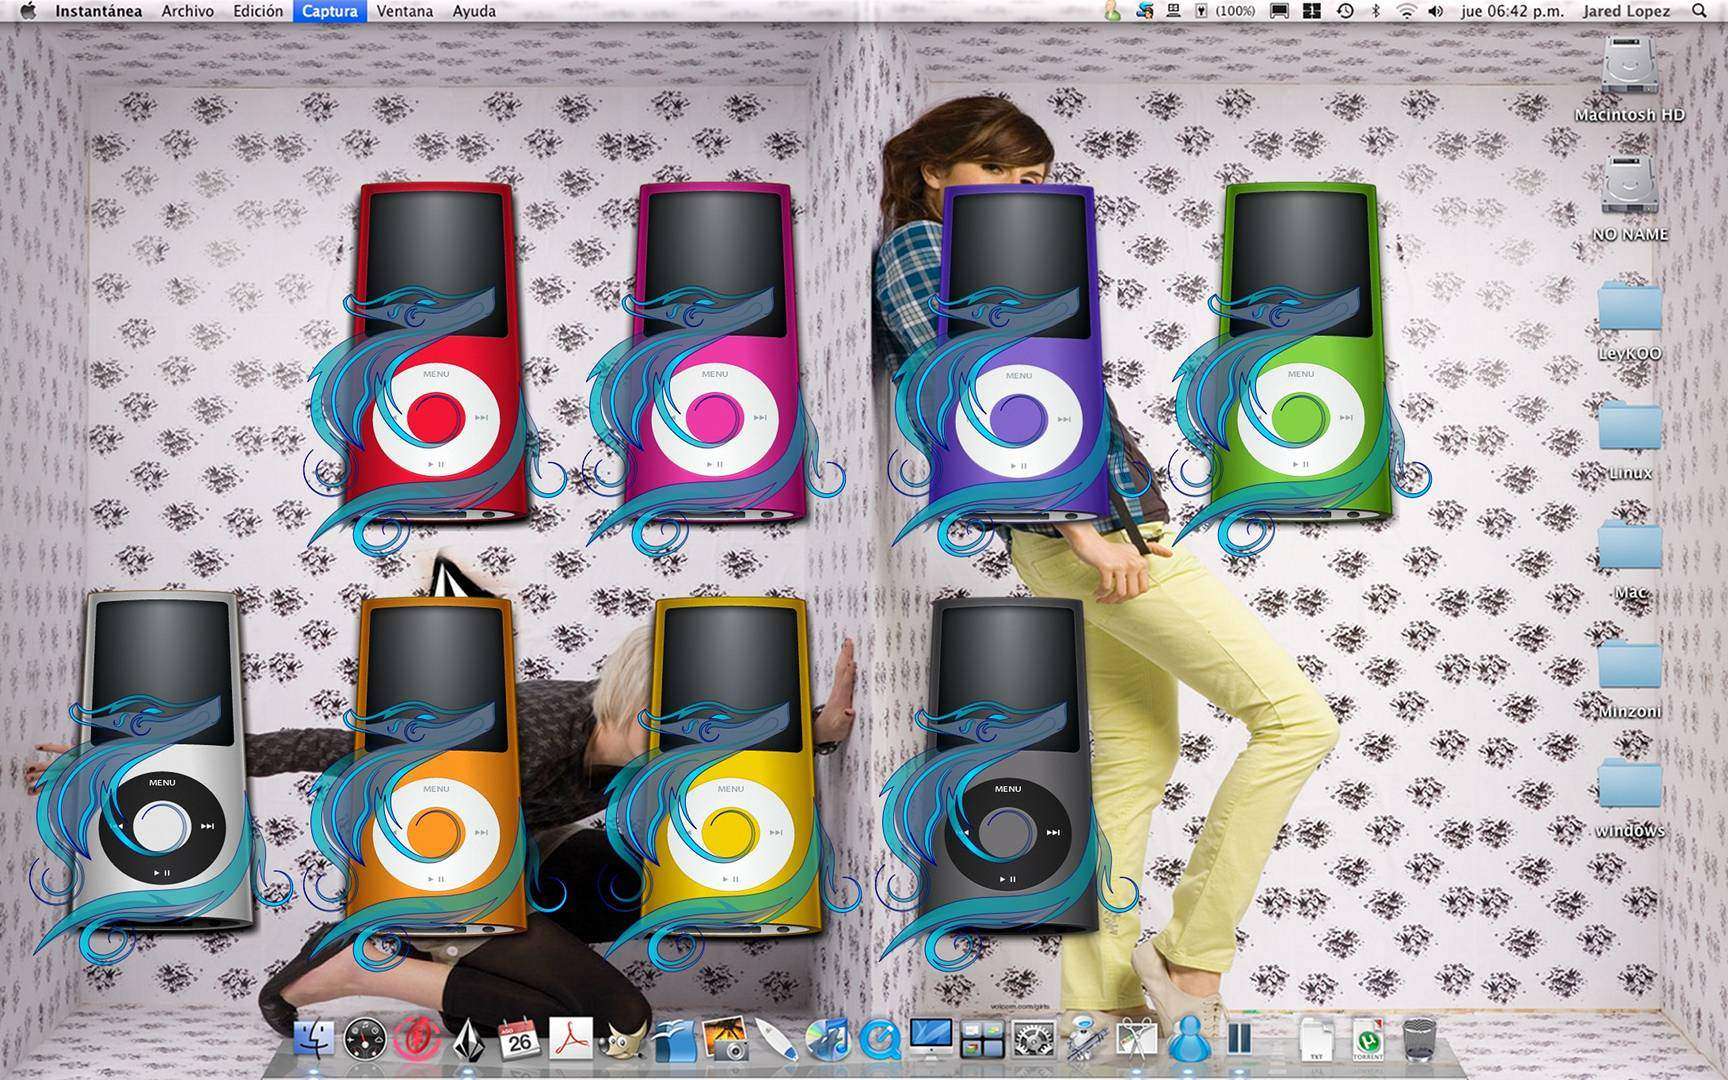The width and height of the screenshot is (1728, 1080).
Task: Click the Spaces icon in menu bar
Action: [x=1312, y=11]
